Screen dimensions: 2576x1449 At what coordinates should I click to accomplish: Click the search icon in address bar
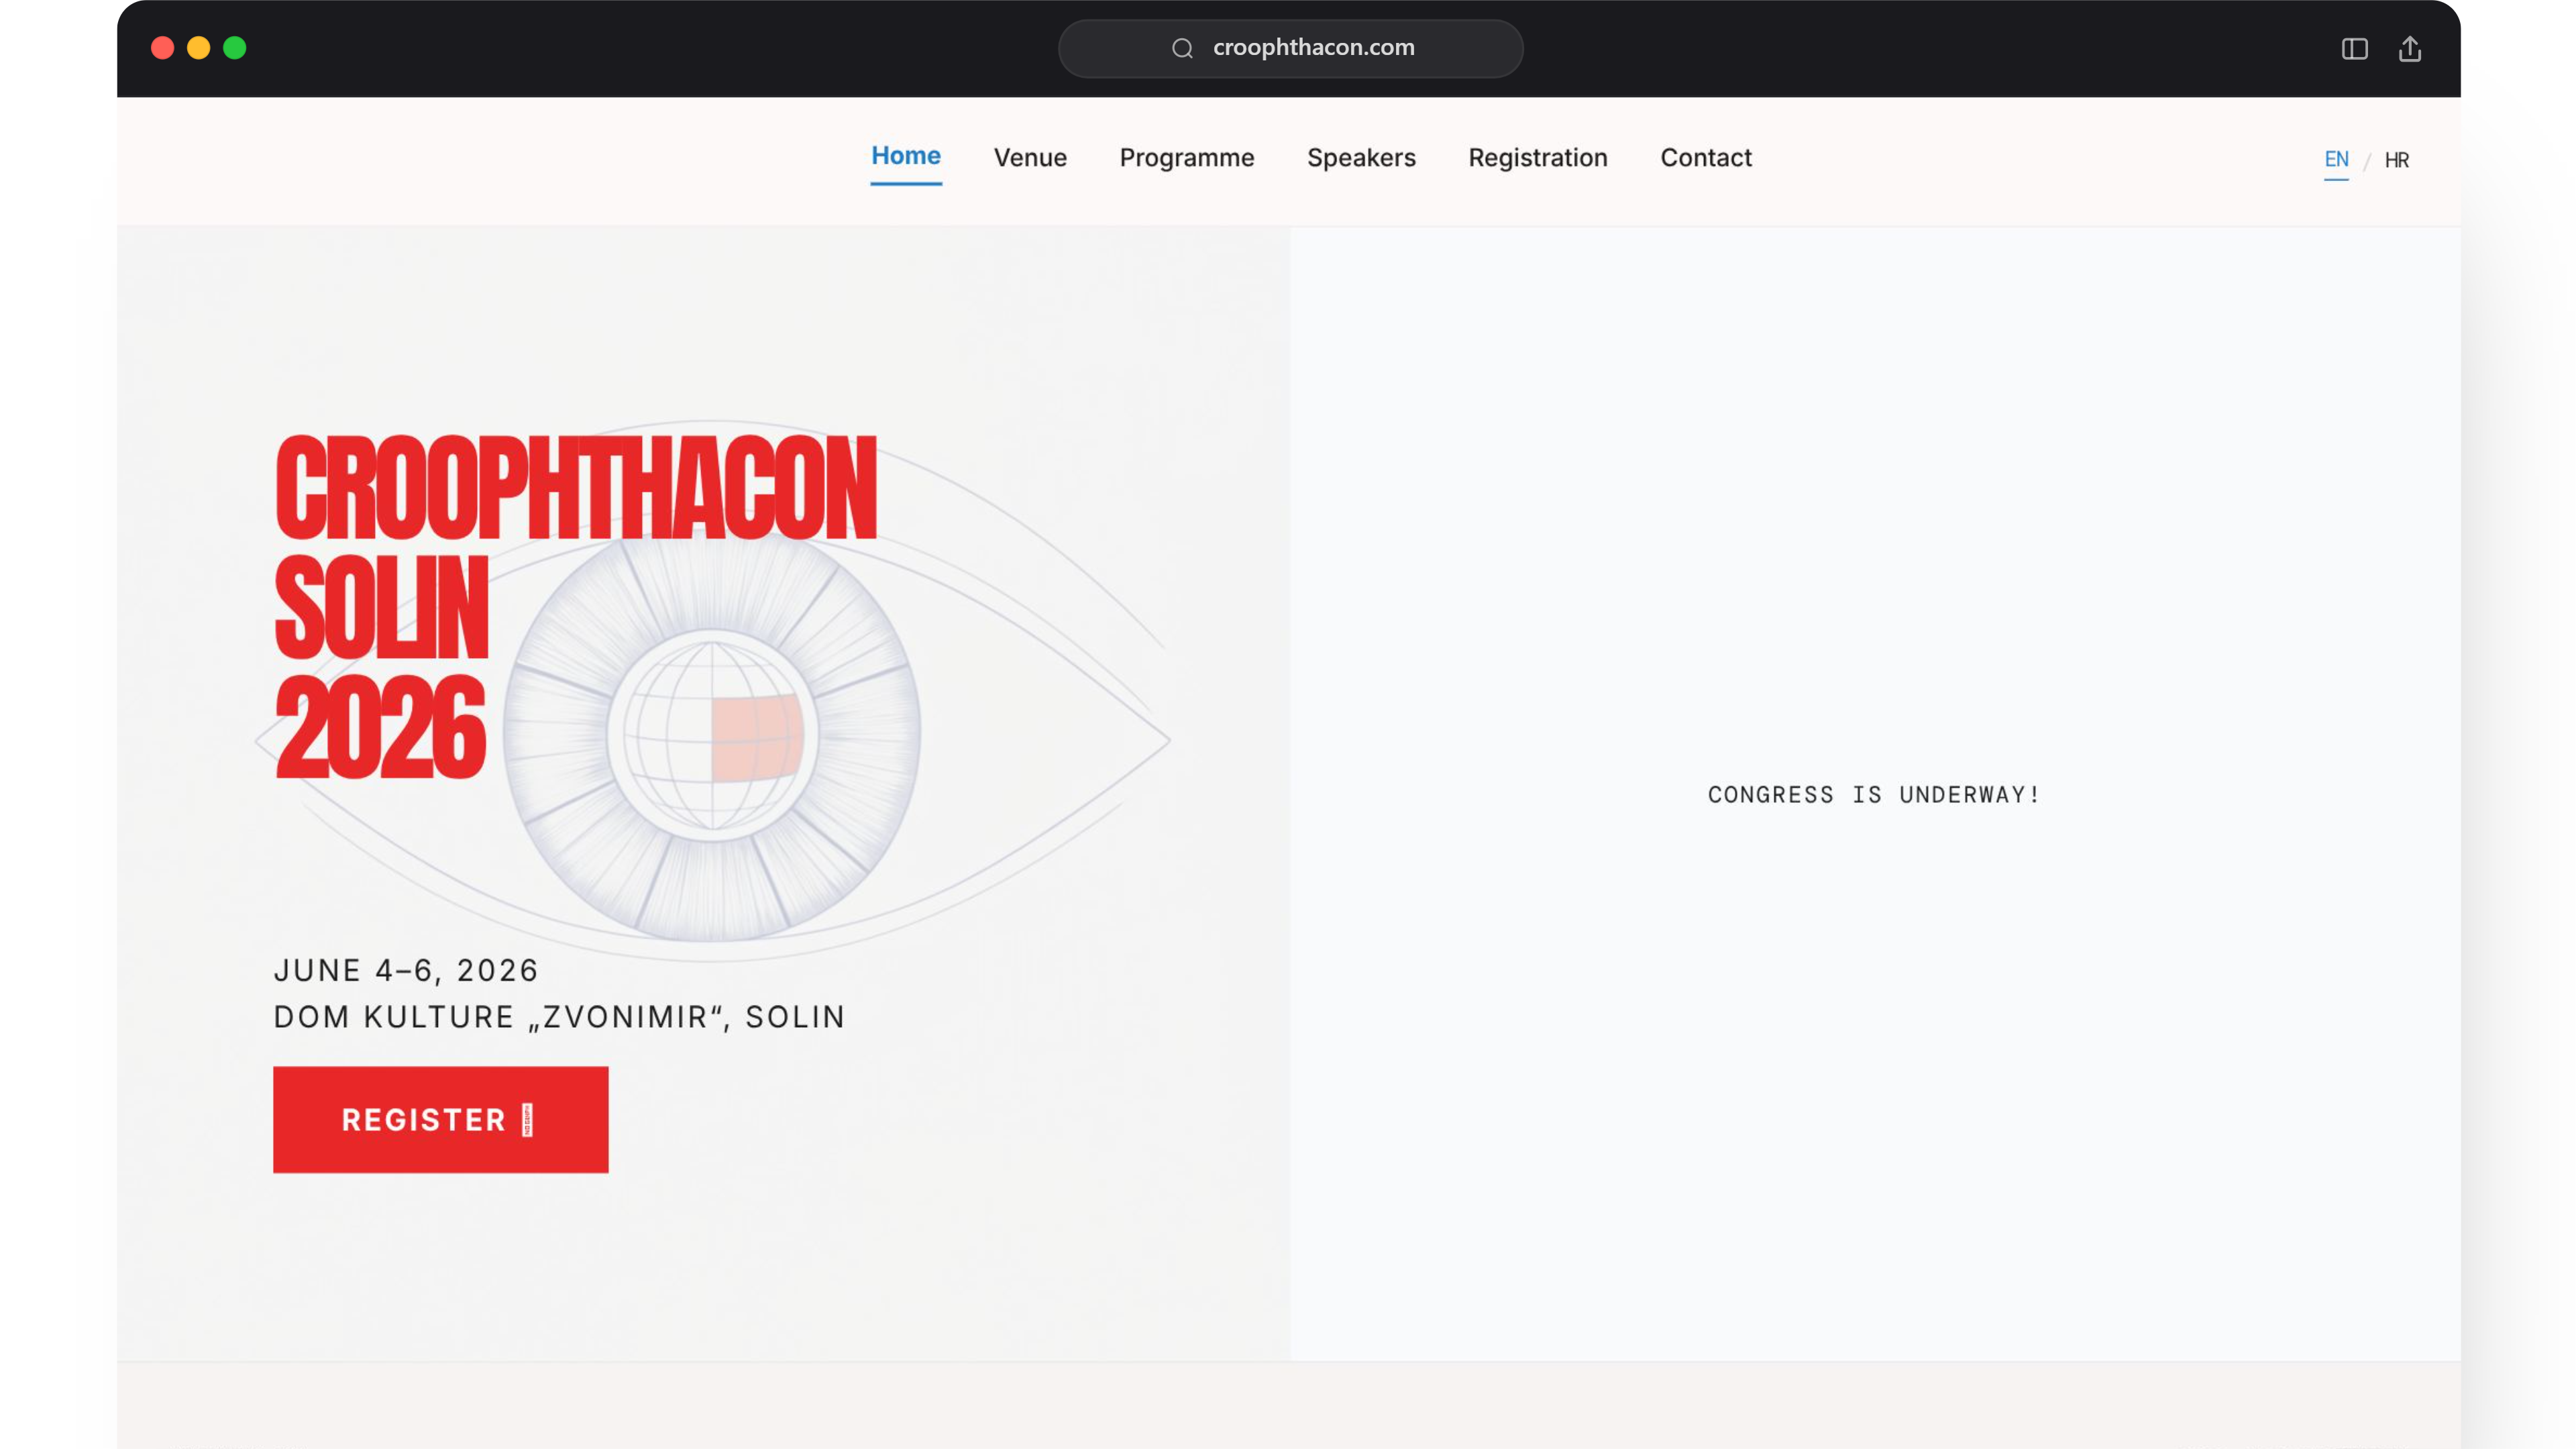(1182, 48)
